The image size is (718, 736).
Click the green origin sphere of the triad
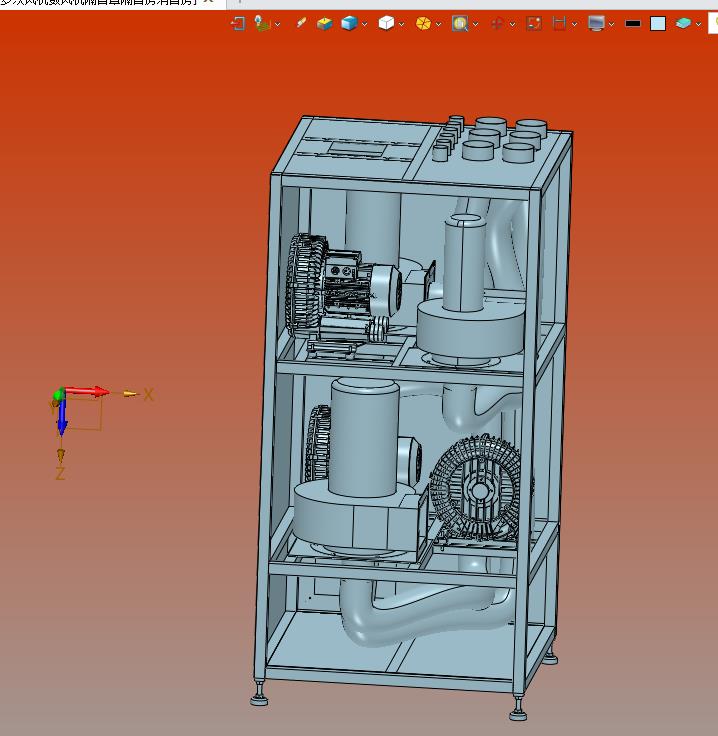coord(59,394)
